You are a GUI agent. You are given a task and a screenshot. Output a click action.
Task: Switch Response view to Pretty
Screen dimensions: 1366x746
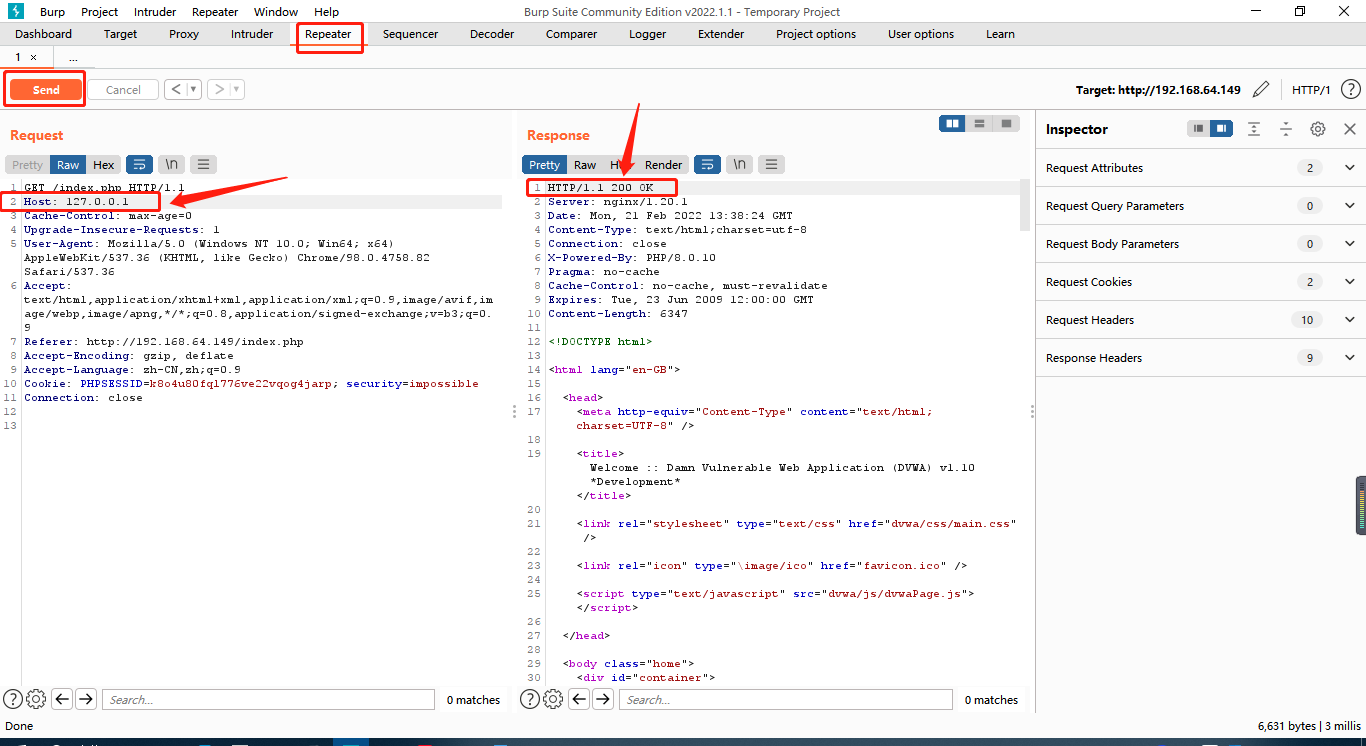(x=545, y=165)
